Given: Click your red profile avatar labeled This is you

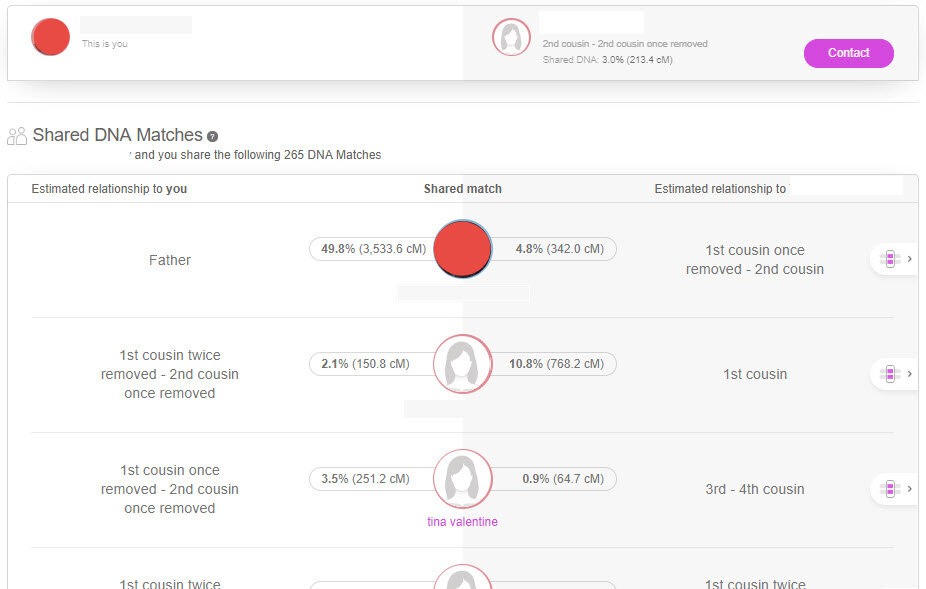Looking at the screenshot, I should [51, 37].
